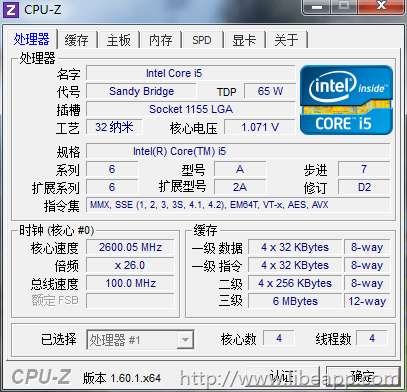
Task: Go to the SPD tab
Action: [202, 40]
